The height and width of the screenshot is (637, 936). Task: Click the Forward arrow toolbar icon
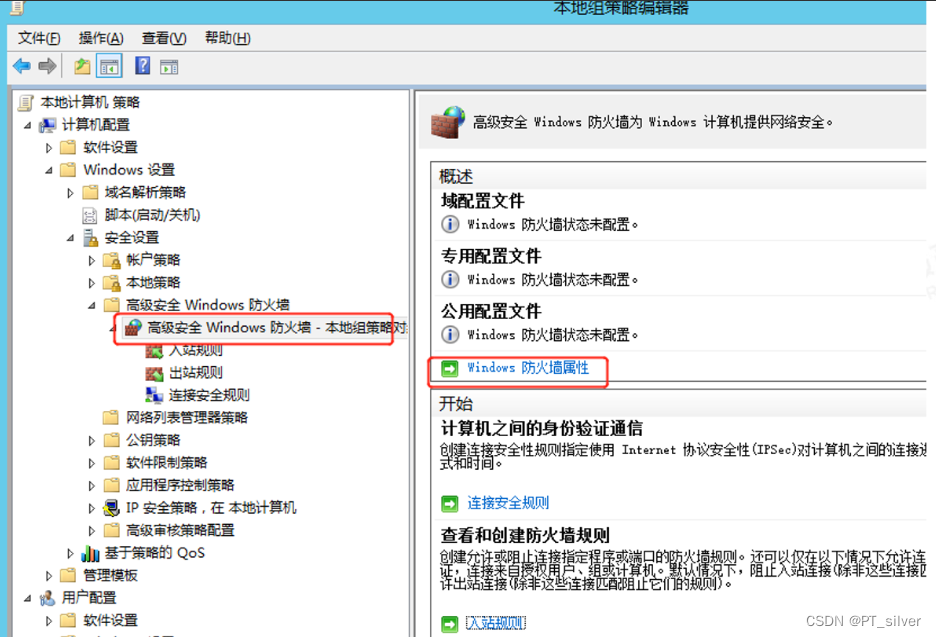[x=47, y=66]
